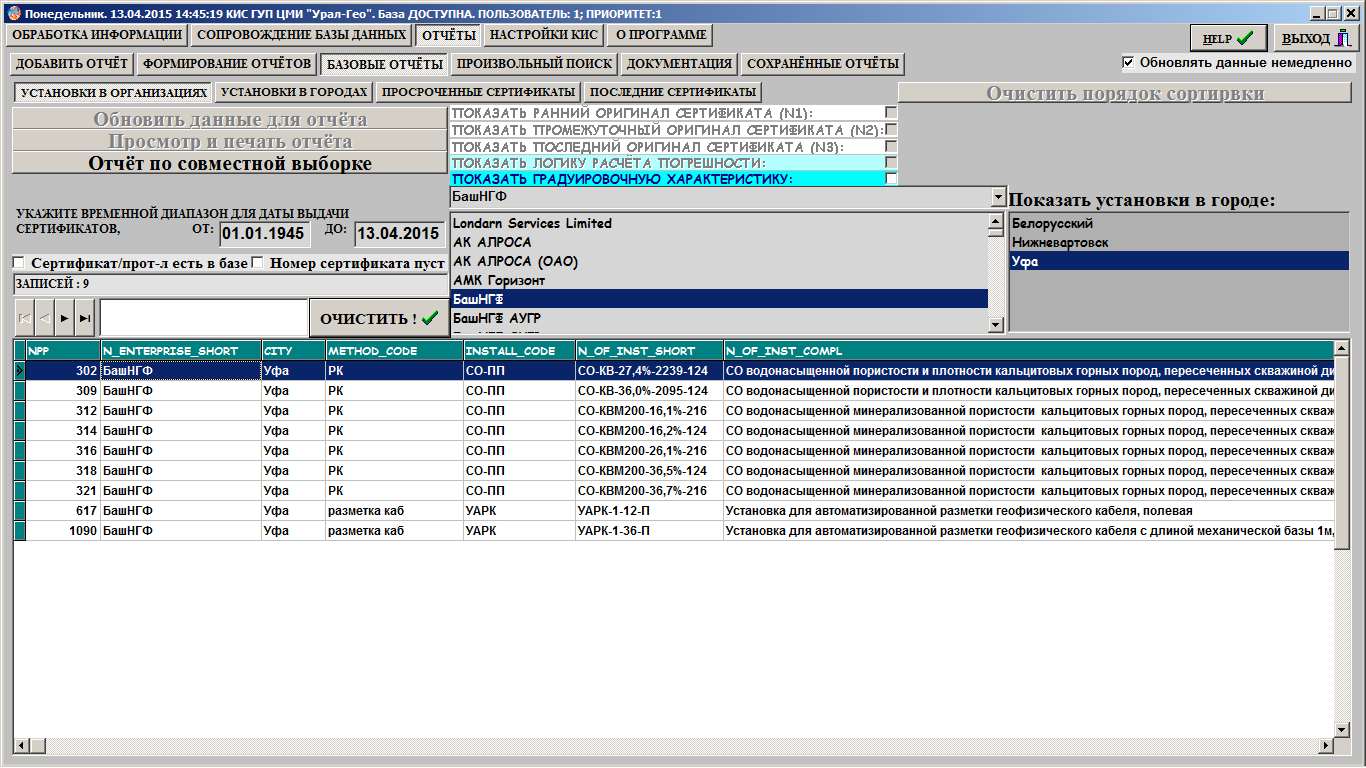Click the search field next to navigator
Image resolution: width=1366 pixels, height=768 pixels.
tap(203, 317)
